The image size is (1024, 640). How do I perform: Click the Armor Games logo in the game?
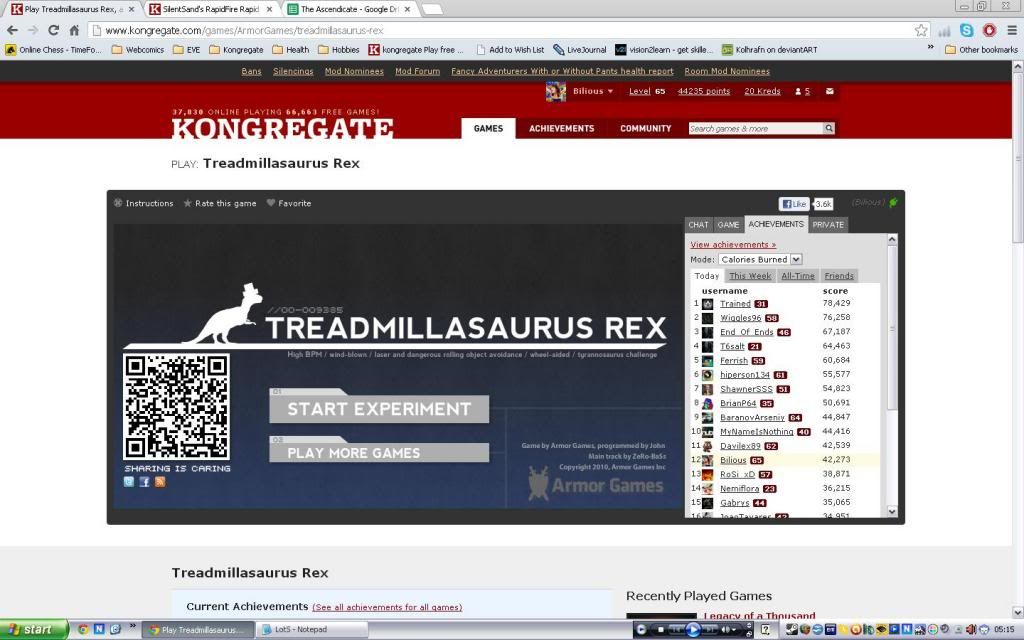click(x=596, y=484)
